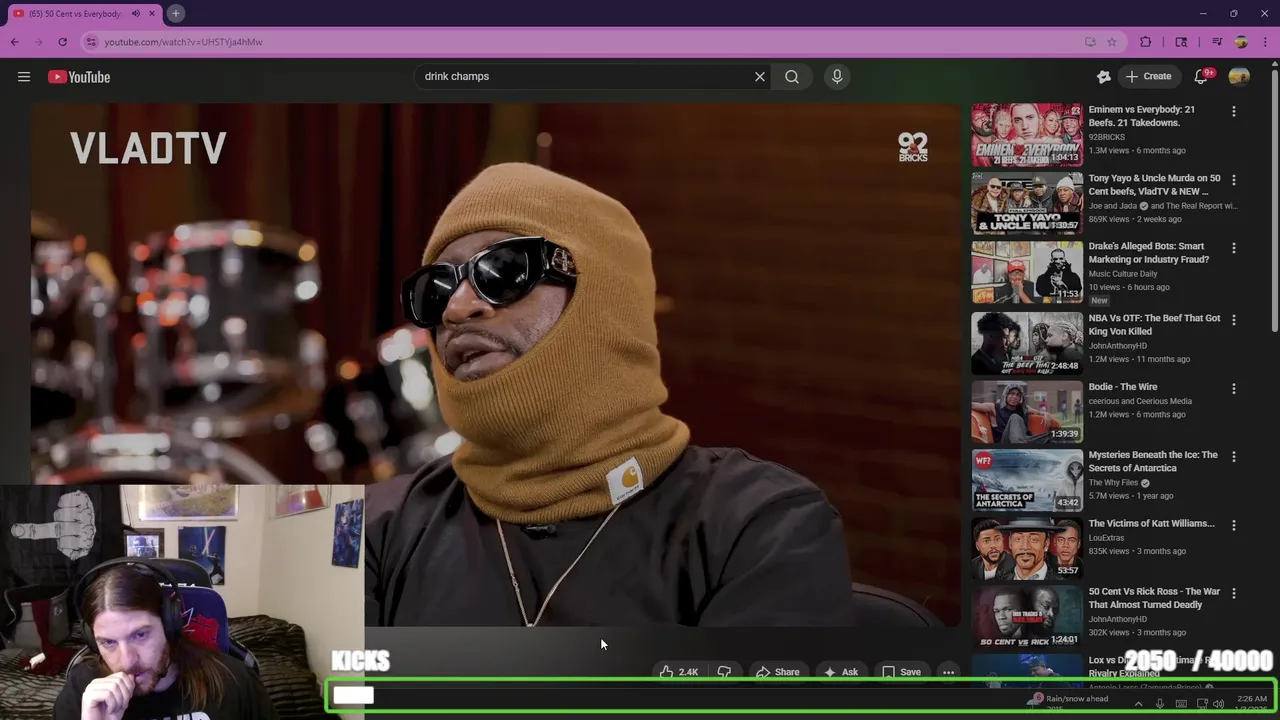1280x720 pixels.
Task: Open the YouTube guide hamburger menu
Action: 24,77
